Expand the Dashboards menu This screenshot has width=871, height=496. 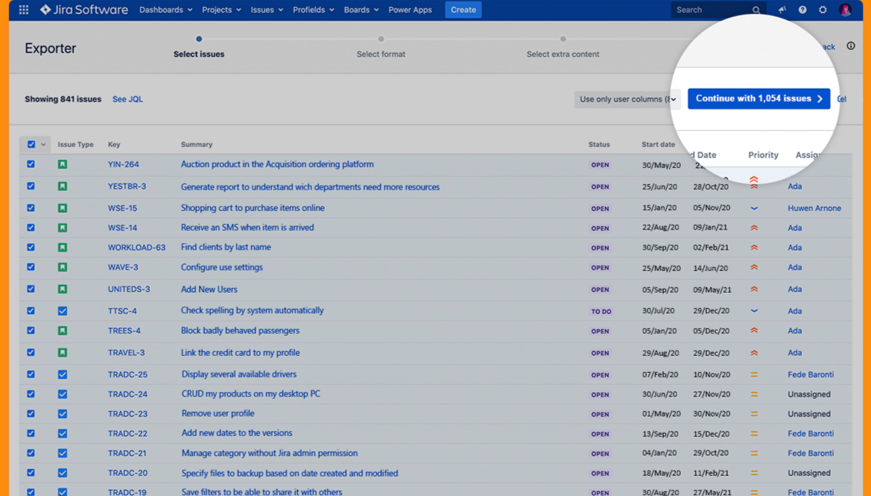(x=165, y=10)
